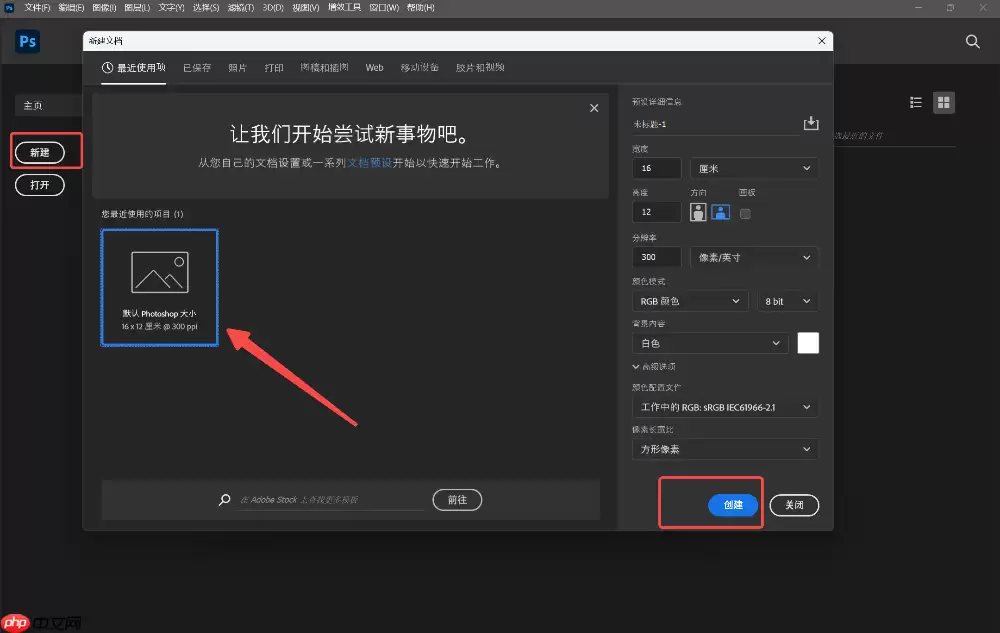Viewport: 1000px width, 633px height.
Task: Open the search magnifier in the top bar
Action: click(x=972, y=42)
